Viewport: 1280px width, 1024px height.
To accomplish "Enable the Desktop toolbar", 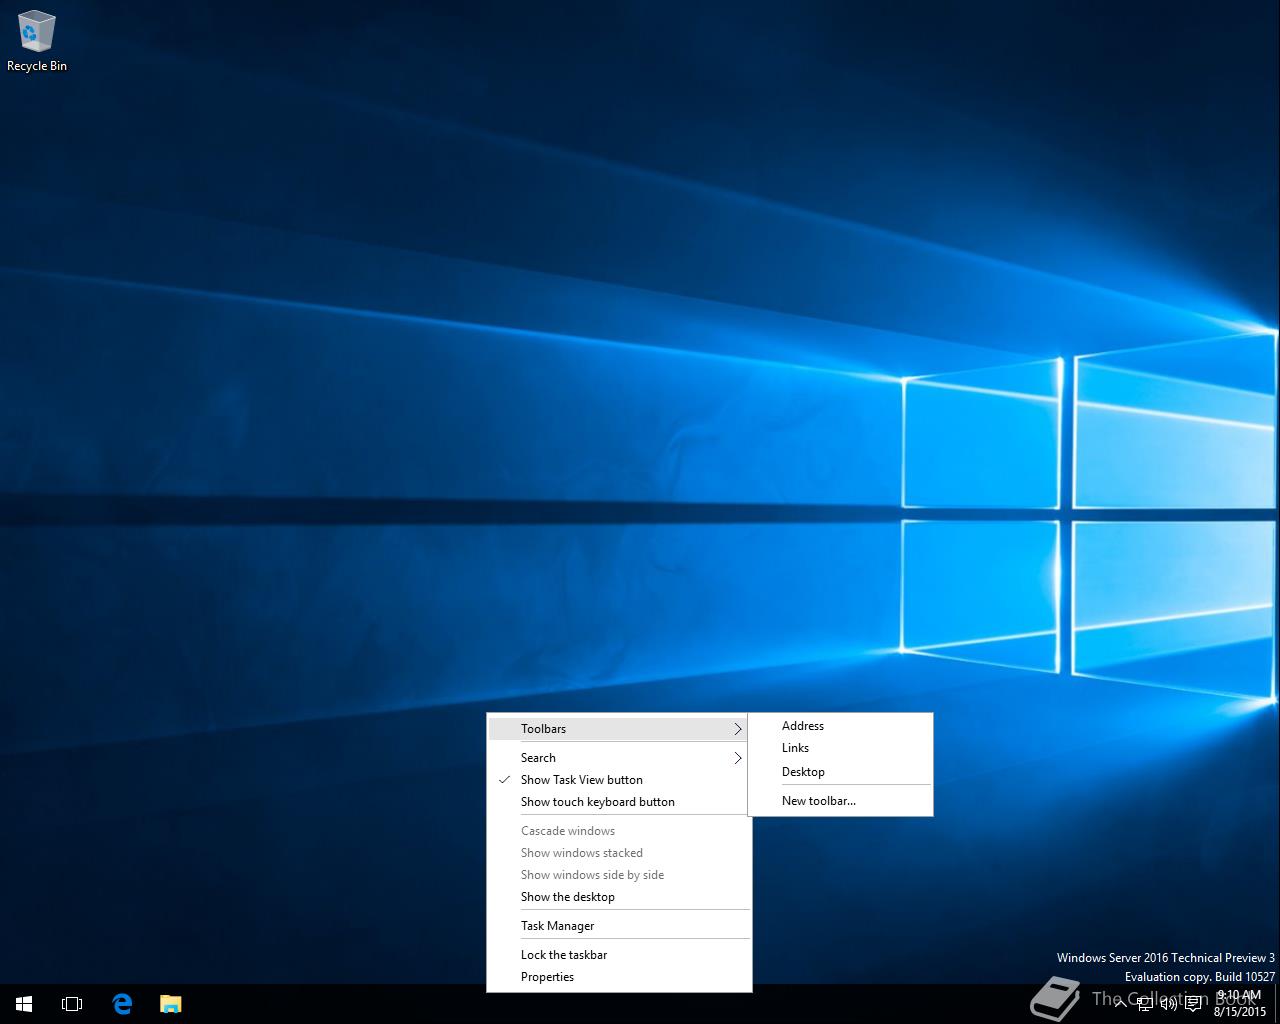I will point(840,772).
